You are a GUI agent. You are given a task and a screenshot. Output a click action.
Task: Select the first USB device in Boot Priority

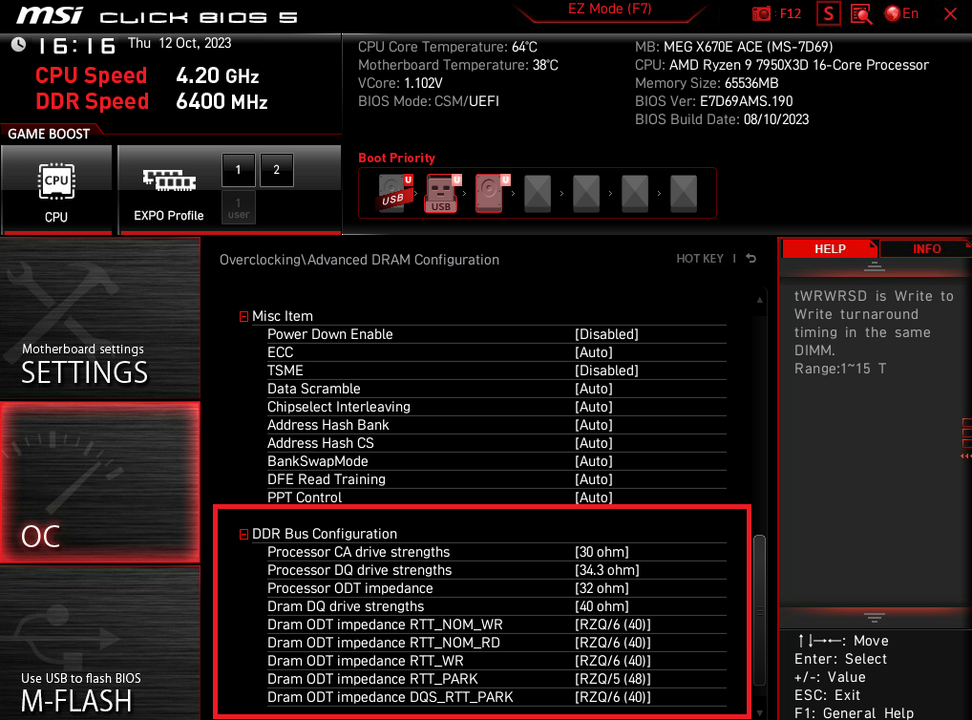[393, 191]
